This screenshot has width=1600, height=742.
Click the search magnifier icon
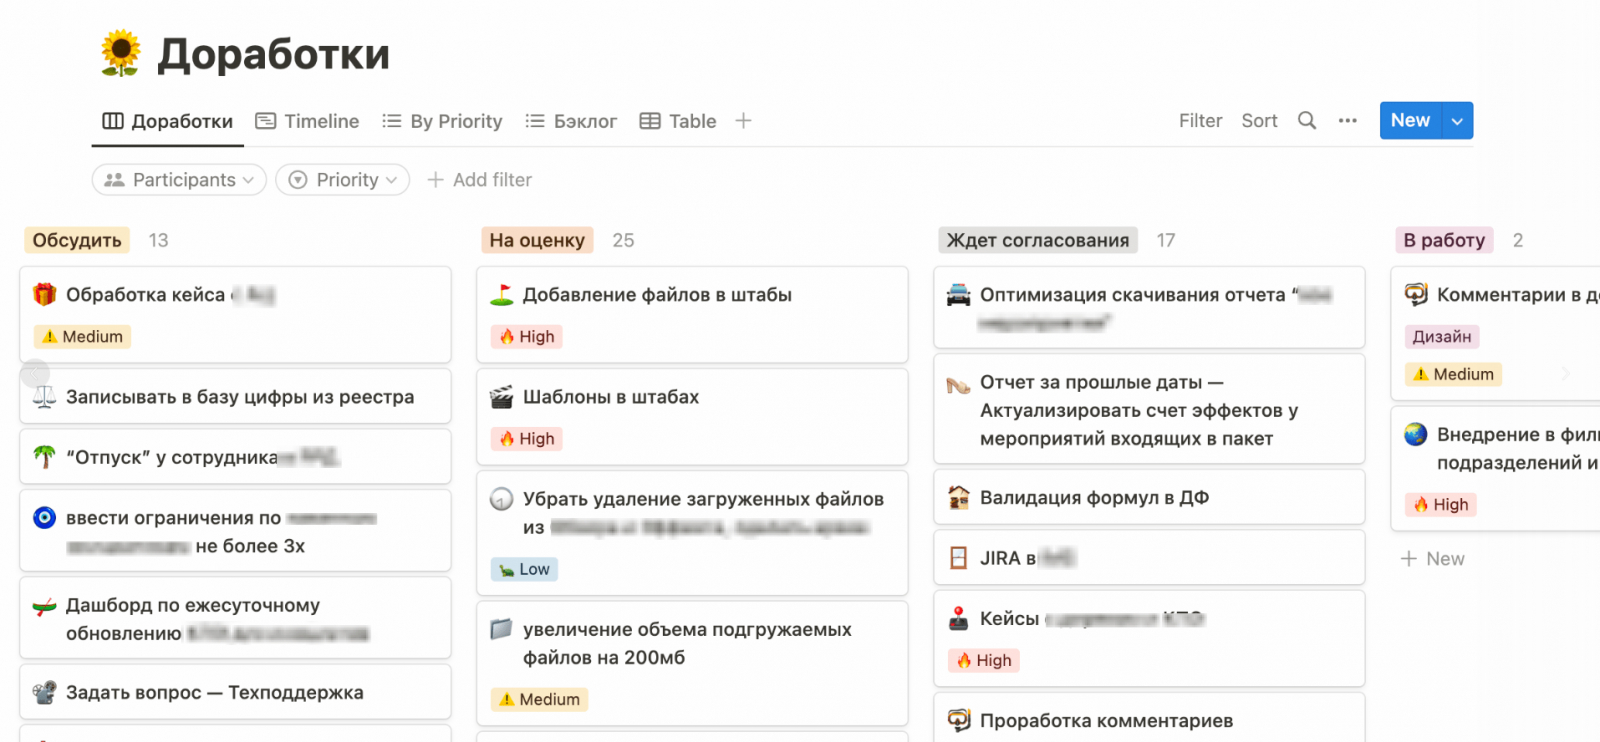(x=1307, y=121)
